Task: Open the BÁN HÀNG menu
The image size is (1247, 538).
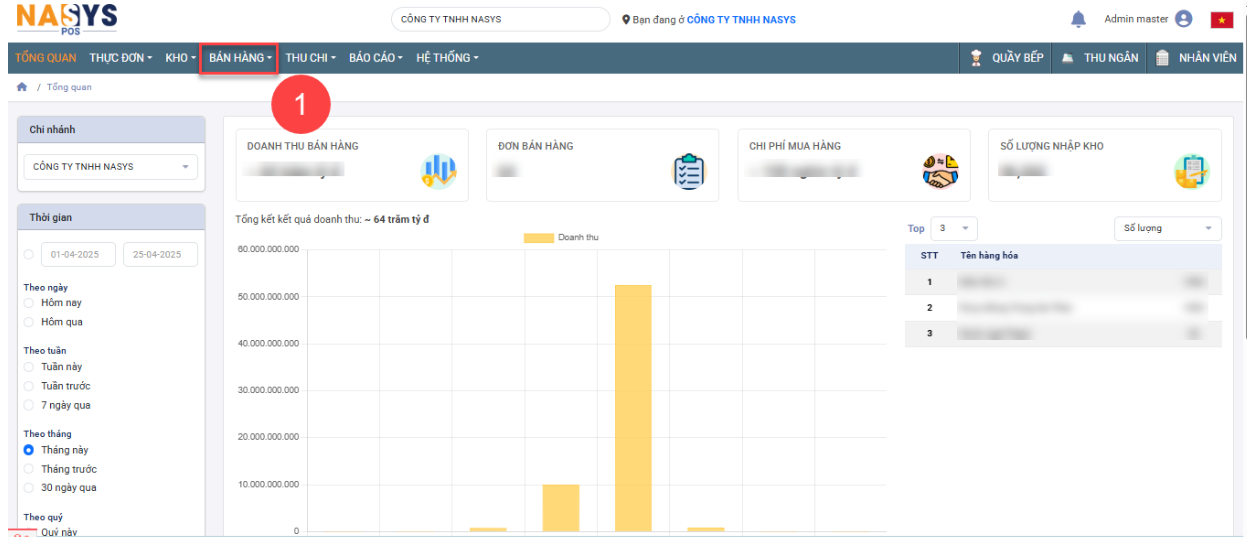Action: tap(239, 58)
